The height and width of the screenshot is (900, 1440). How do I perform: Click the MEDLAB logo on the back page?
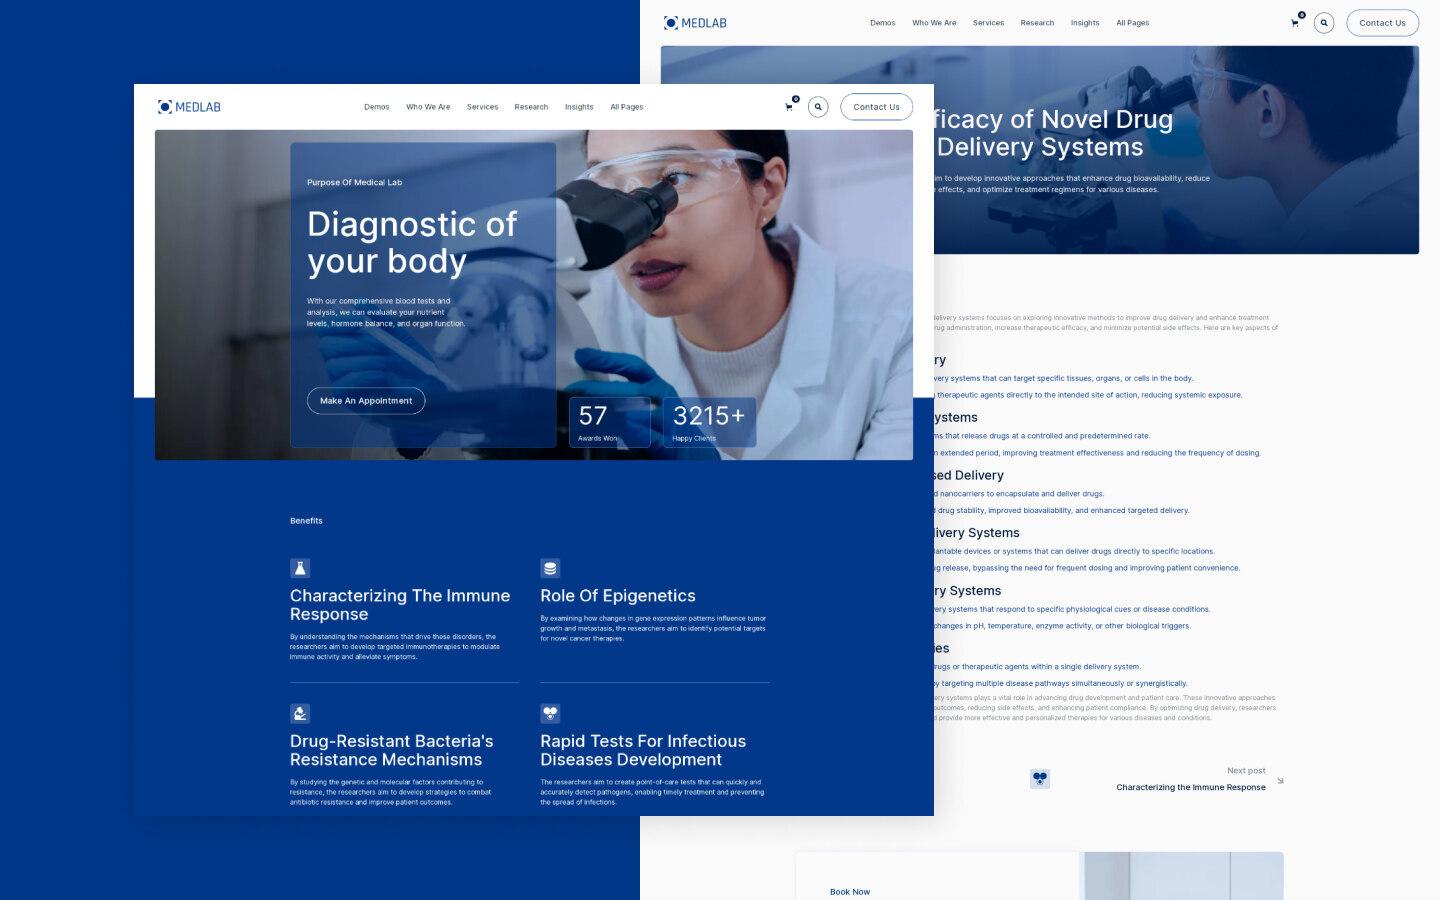point(696,22)
